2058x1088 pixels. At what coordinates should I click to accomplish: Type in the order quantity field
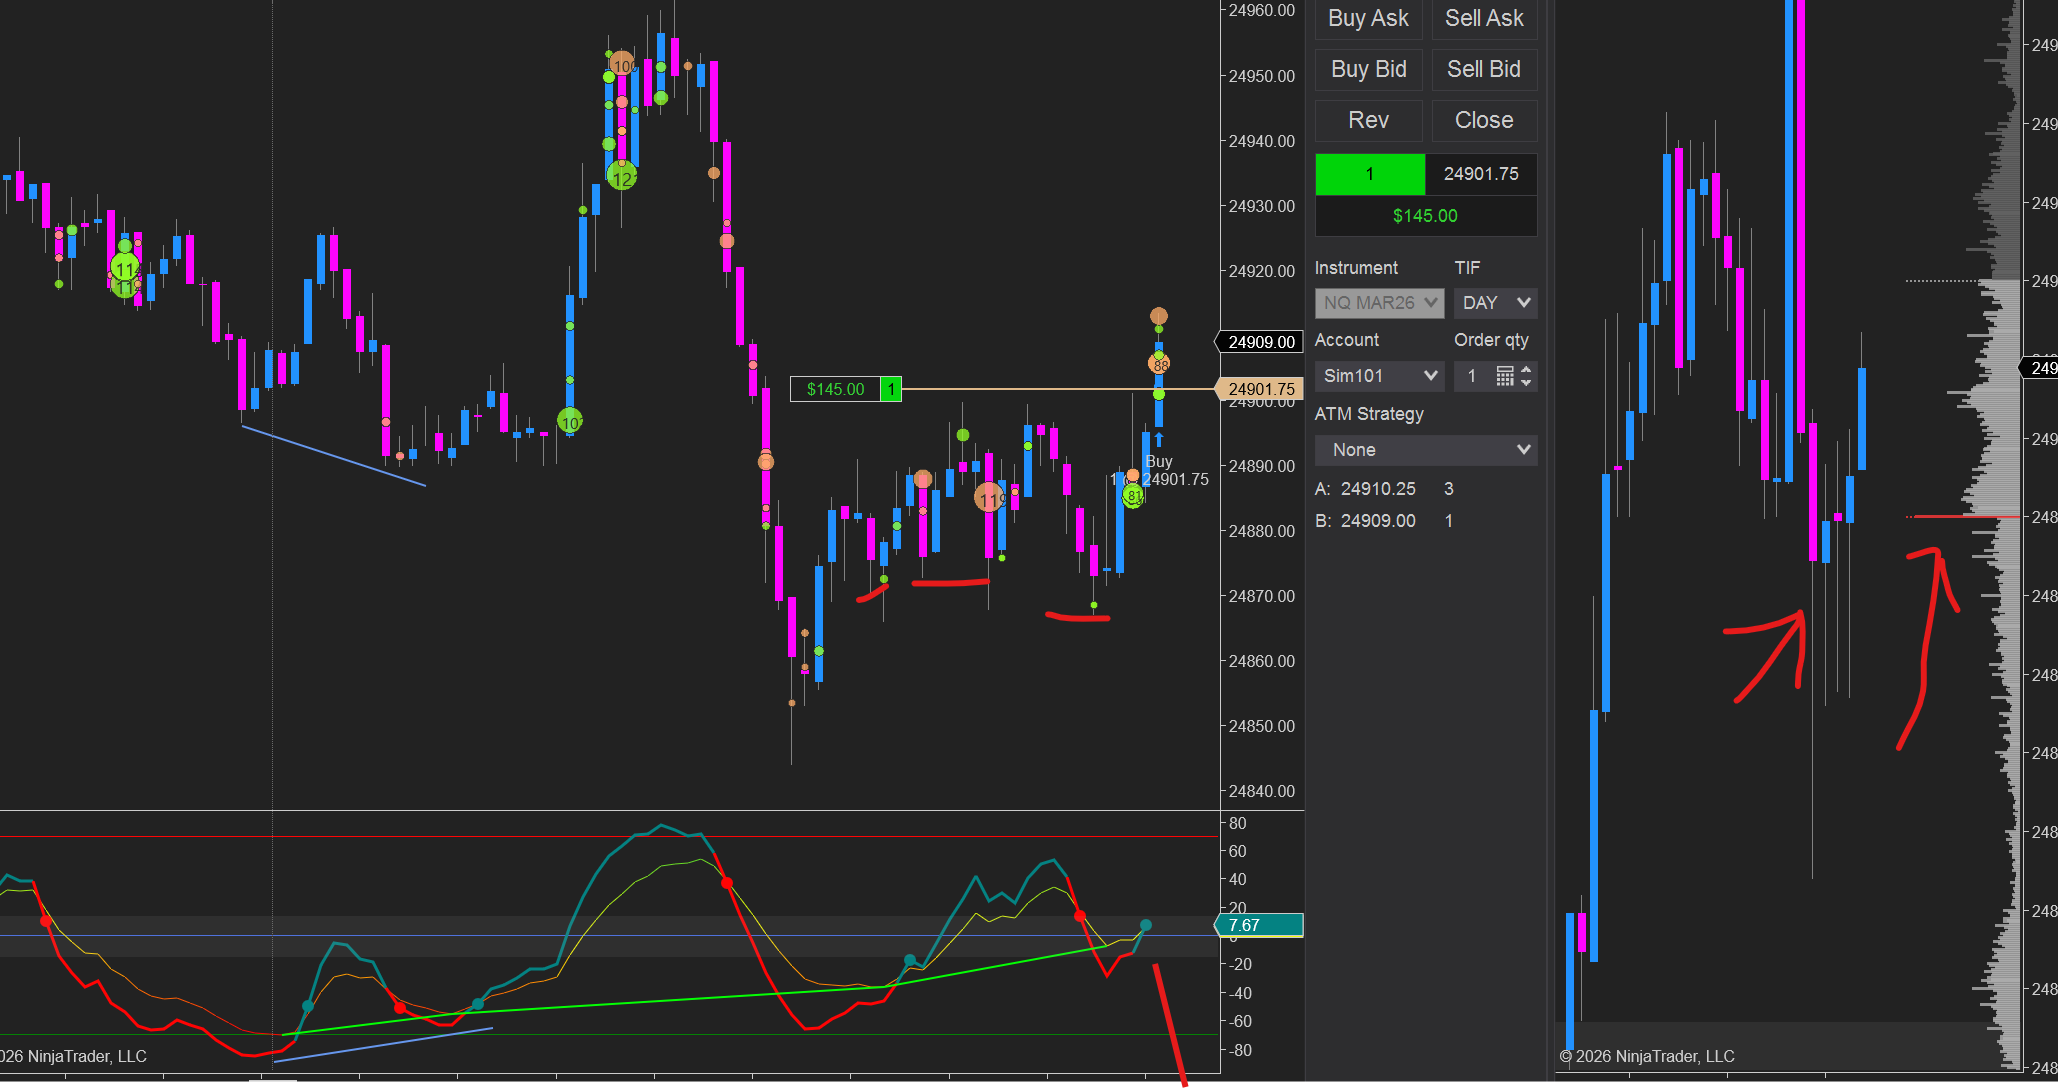click(1472, 376)
